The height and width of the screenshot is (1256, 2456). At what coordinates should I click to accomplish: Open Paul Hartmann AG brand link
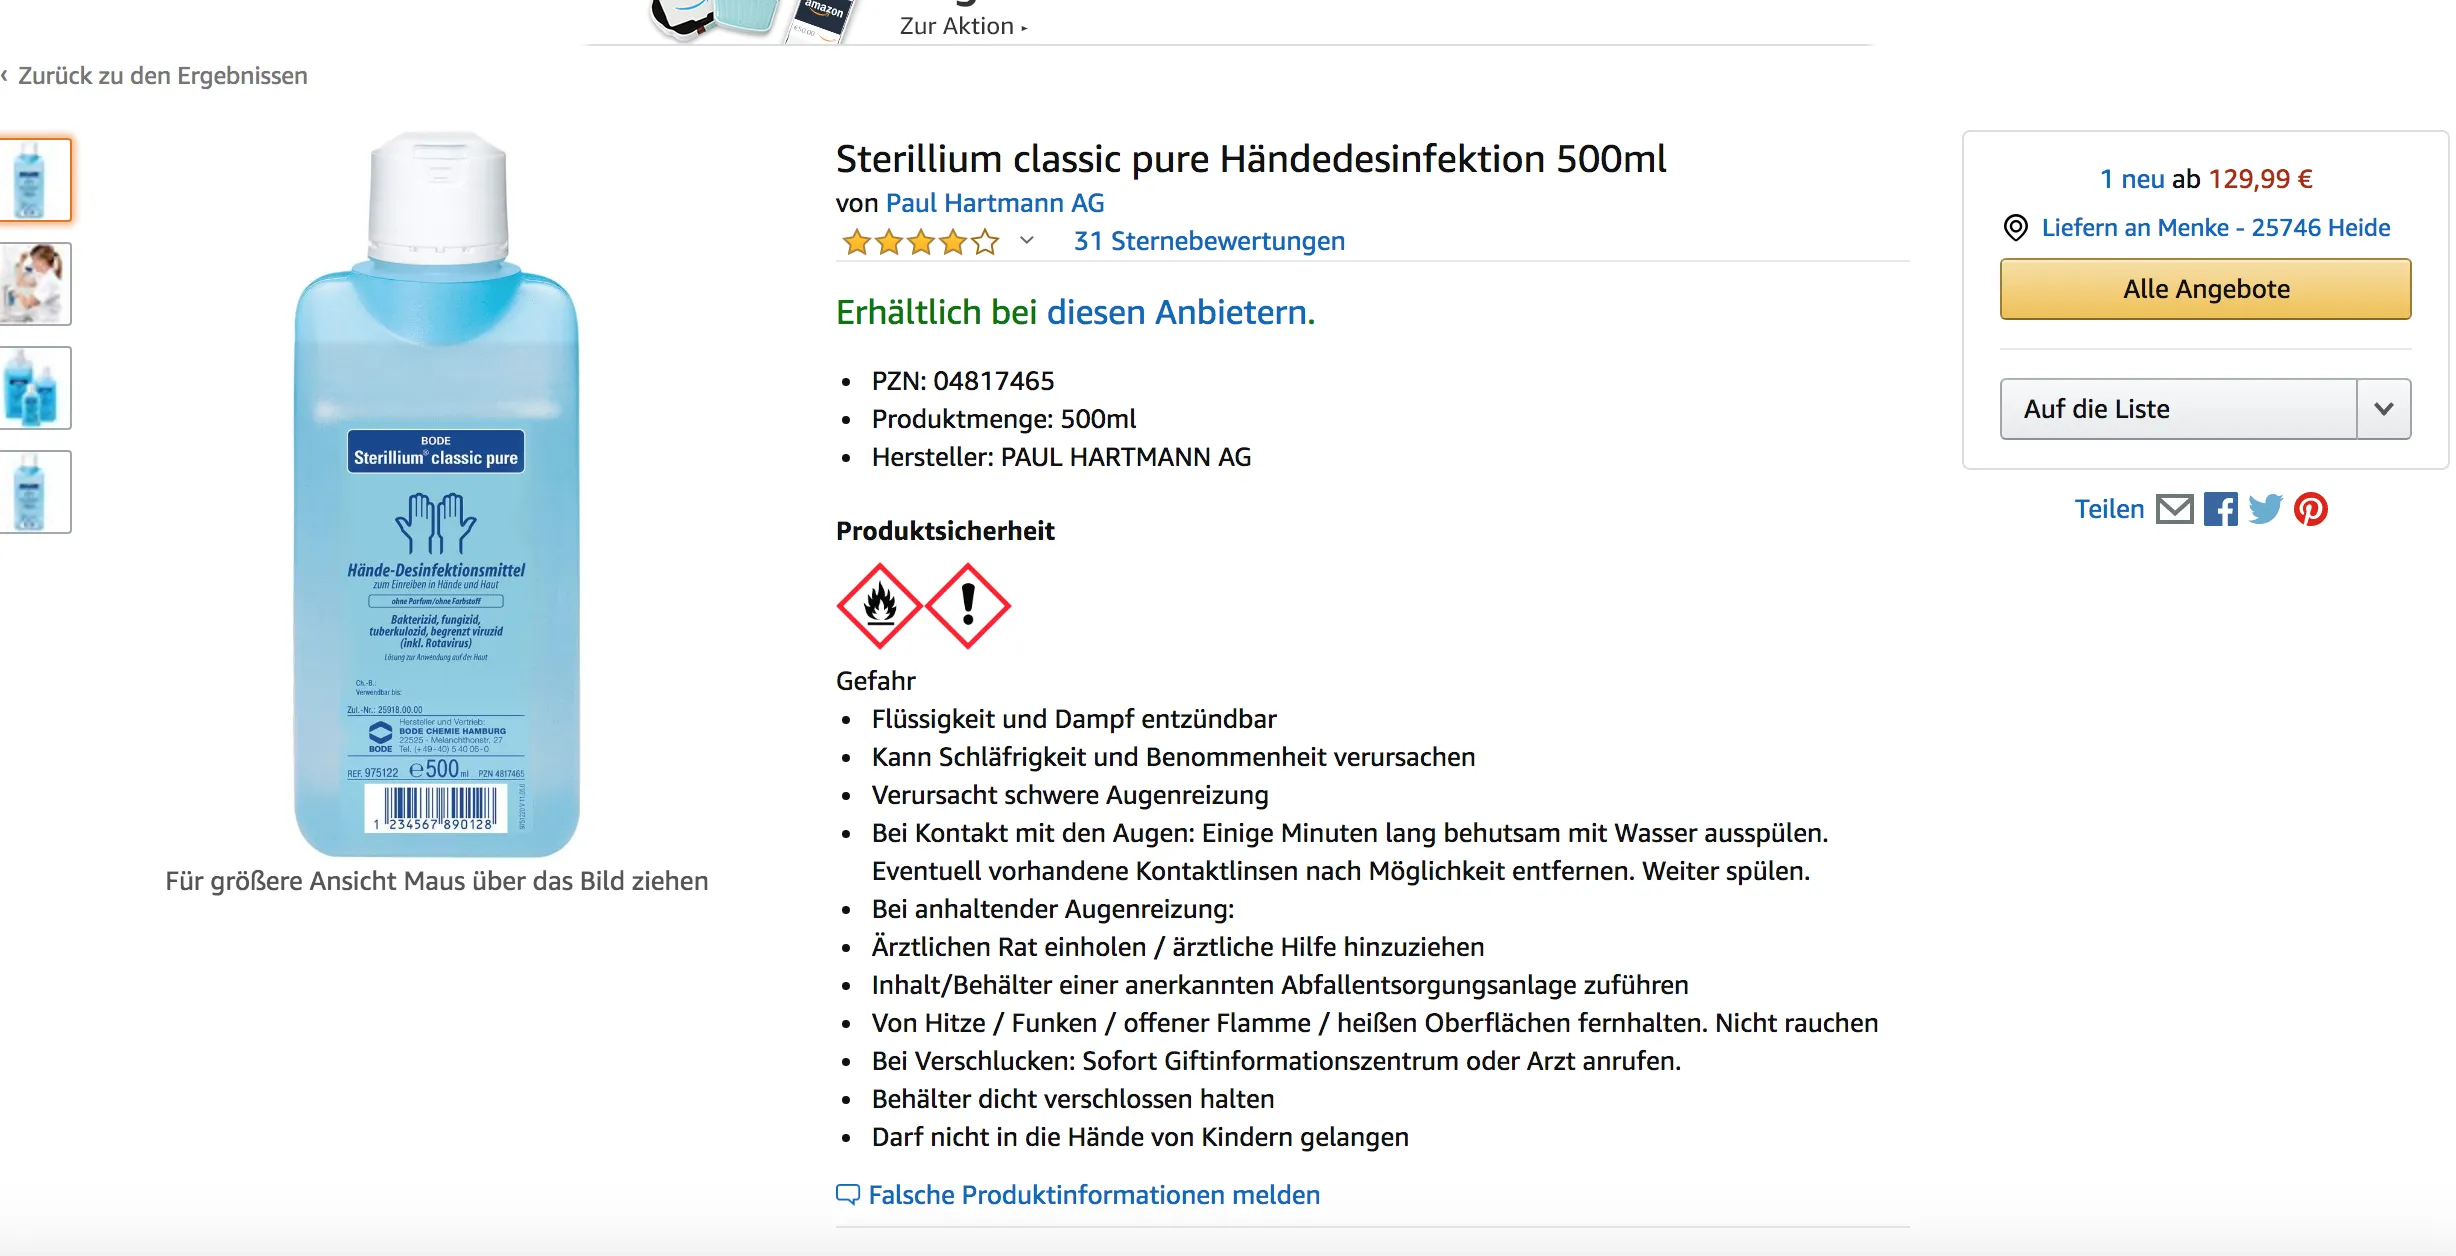pos(995,203)
